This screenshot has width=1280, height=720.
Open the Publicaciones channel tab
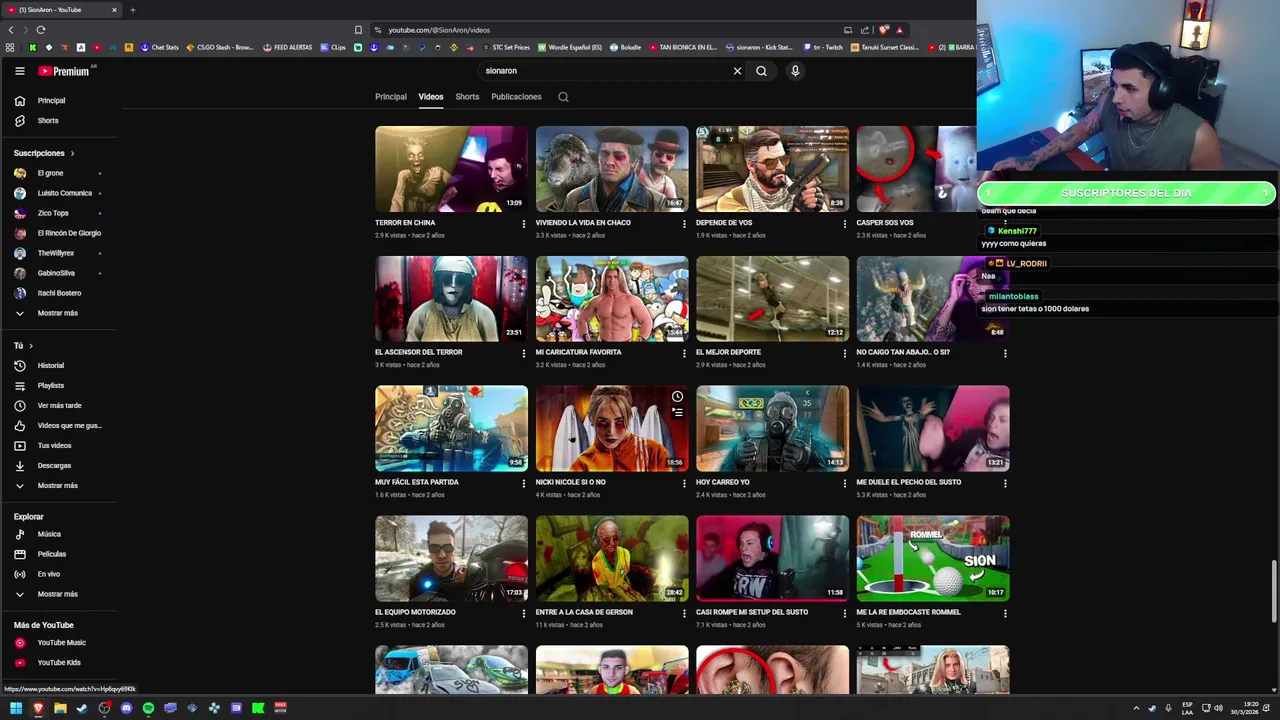pos(516,97)
